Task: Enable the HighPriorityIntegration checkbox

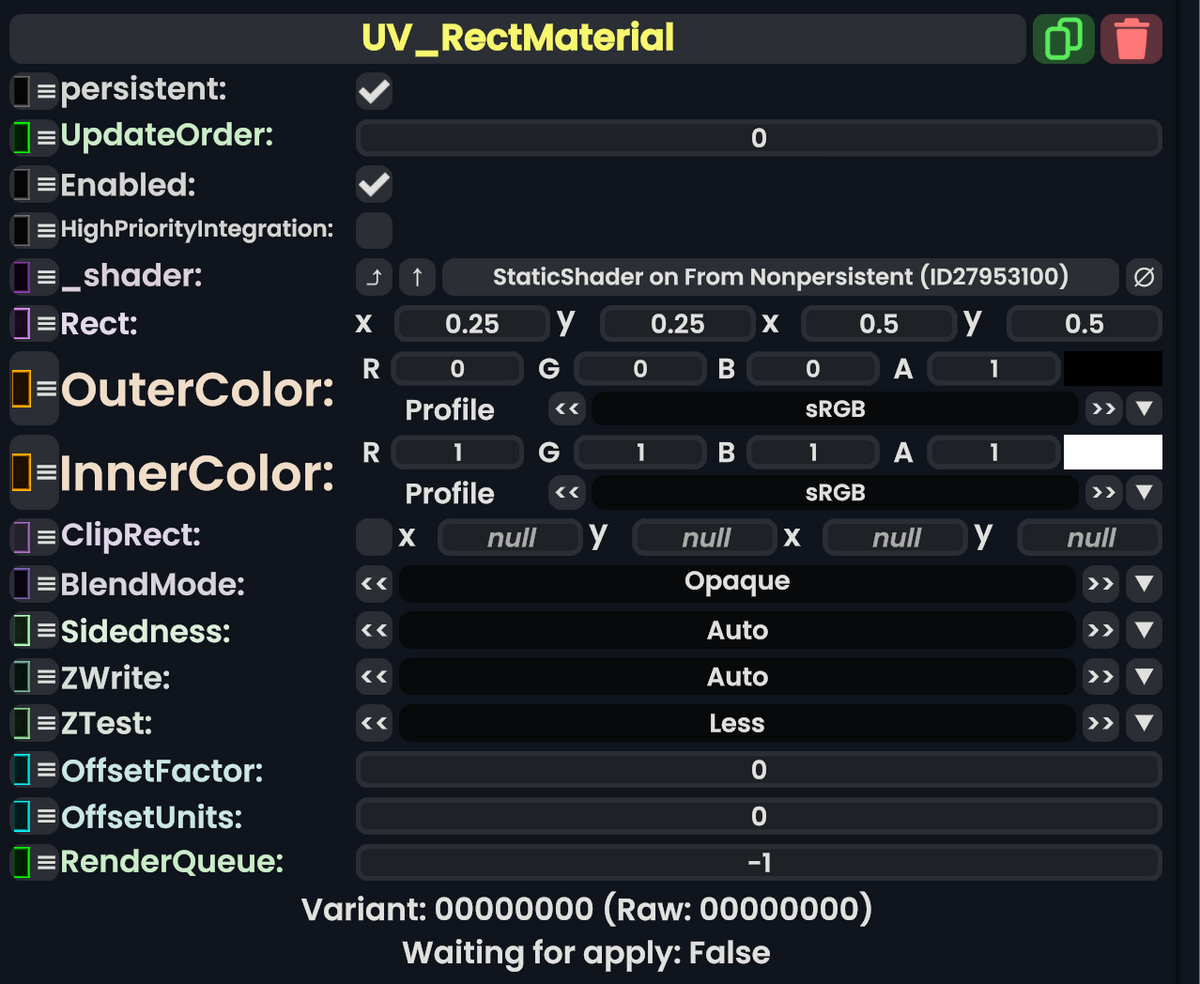Action: coord(372,231)
